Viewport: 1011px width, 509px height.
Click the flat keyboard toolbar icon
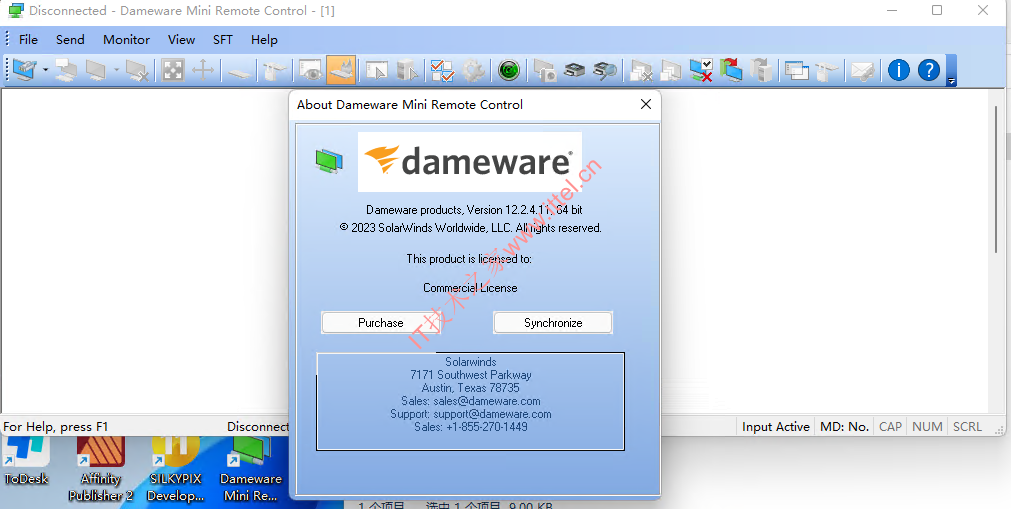[x=239, y=70]
